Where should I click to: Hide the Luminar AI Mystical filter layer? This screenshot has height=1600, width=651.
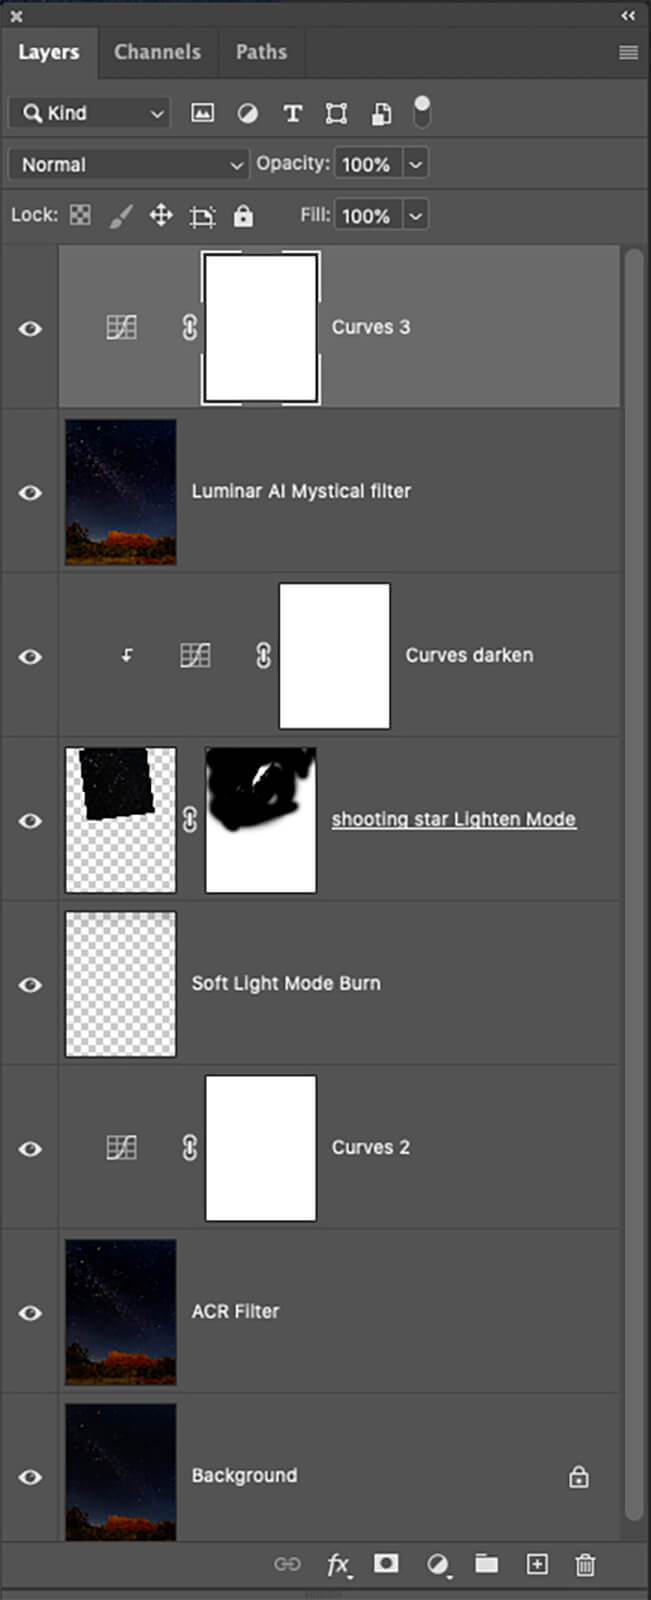coord(30,493)
